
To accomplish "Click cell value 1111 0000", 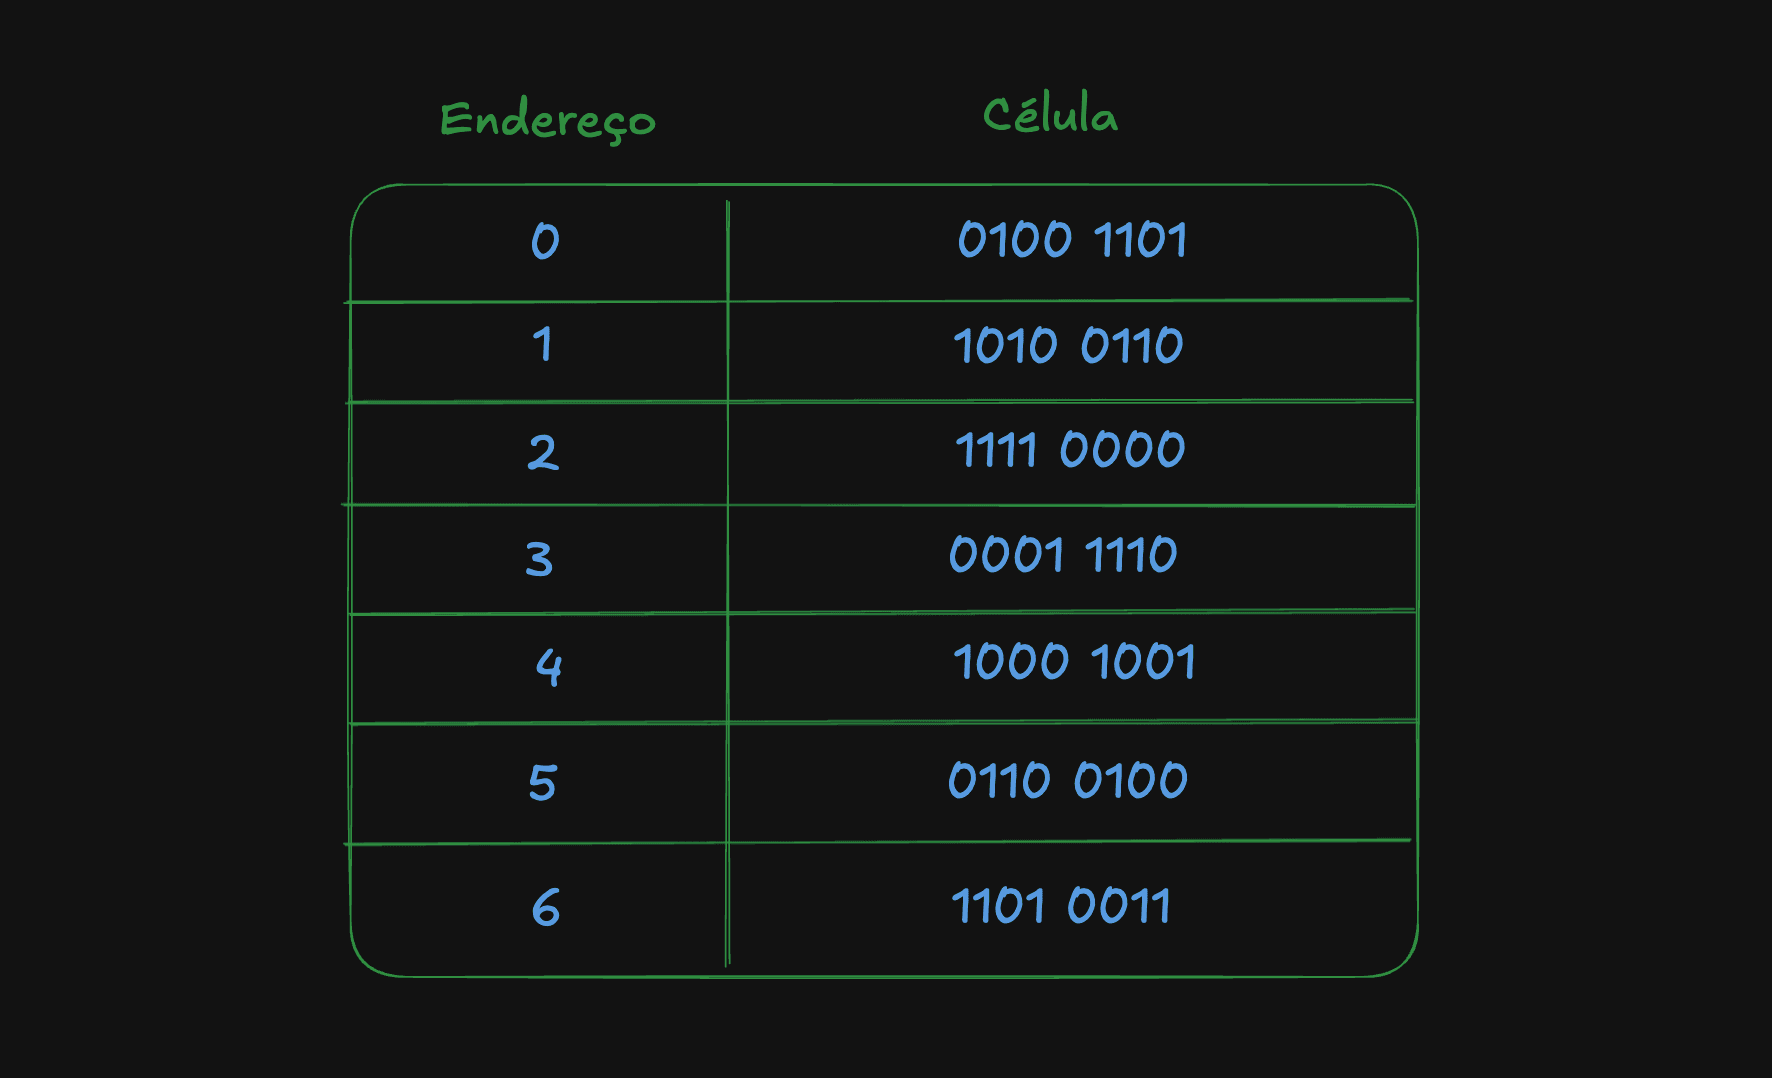I will pyautogui.click(x=1070, y=449).
